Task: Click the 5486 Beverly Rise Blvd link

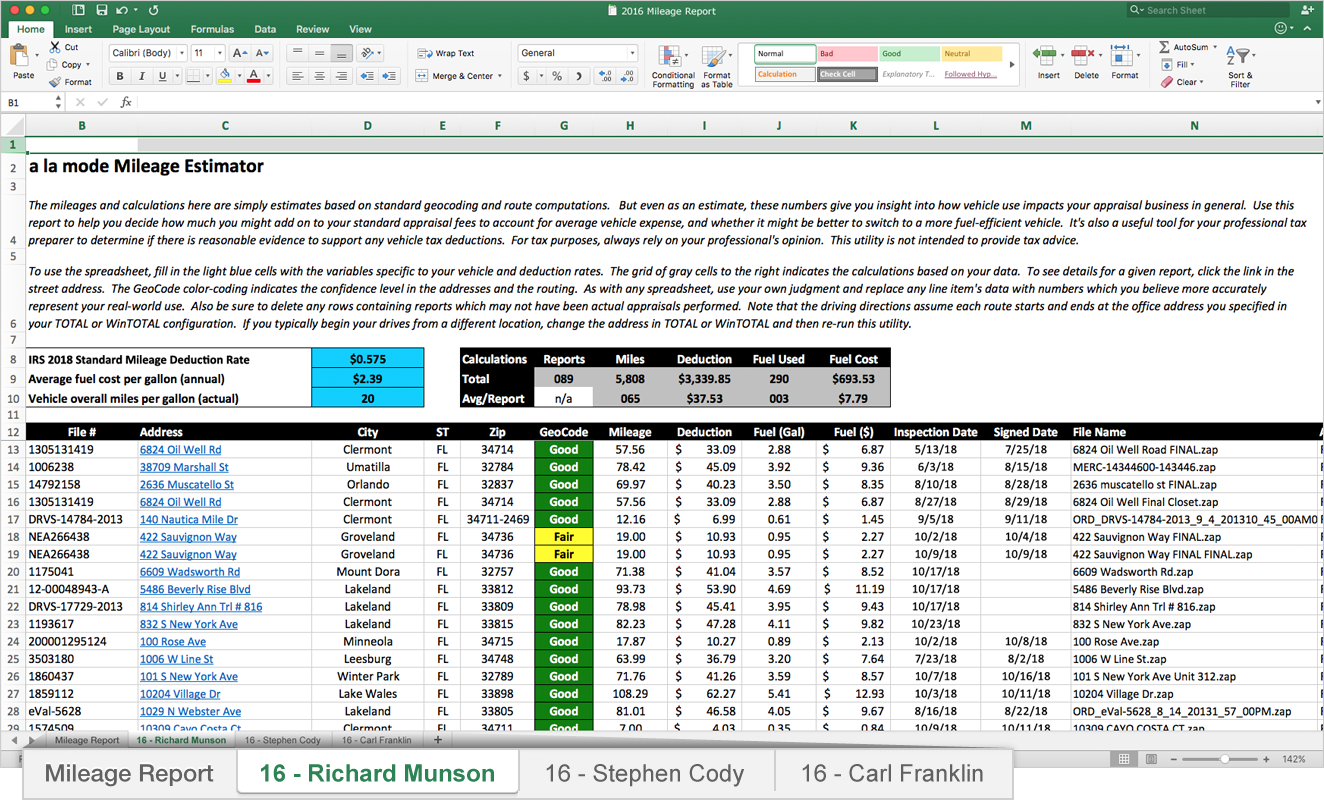Action: [x=195, y=589]
